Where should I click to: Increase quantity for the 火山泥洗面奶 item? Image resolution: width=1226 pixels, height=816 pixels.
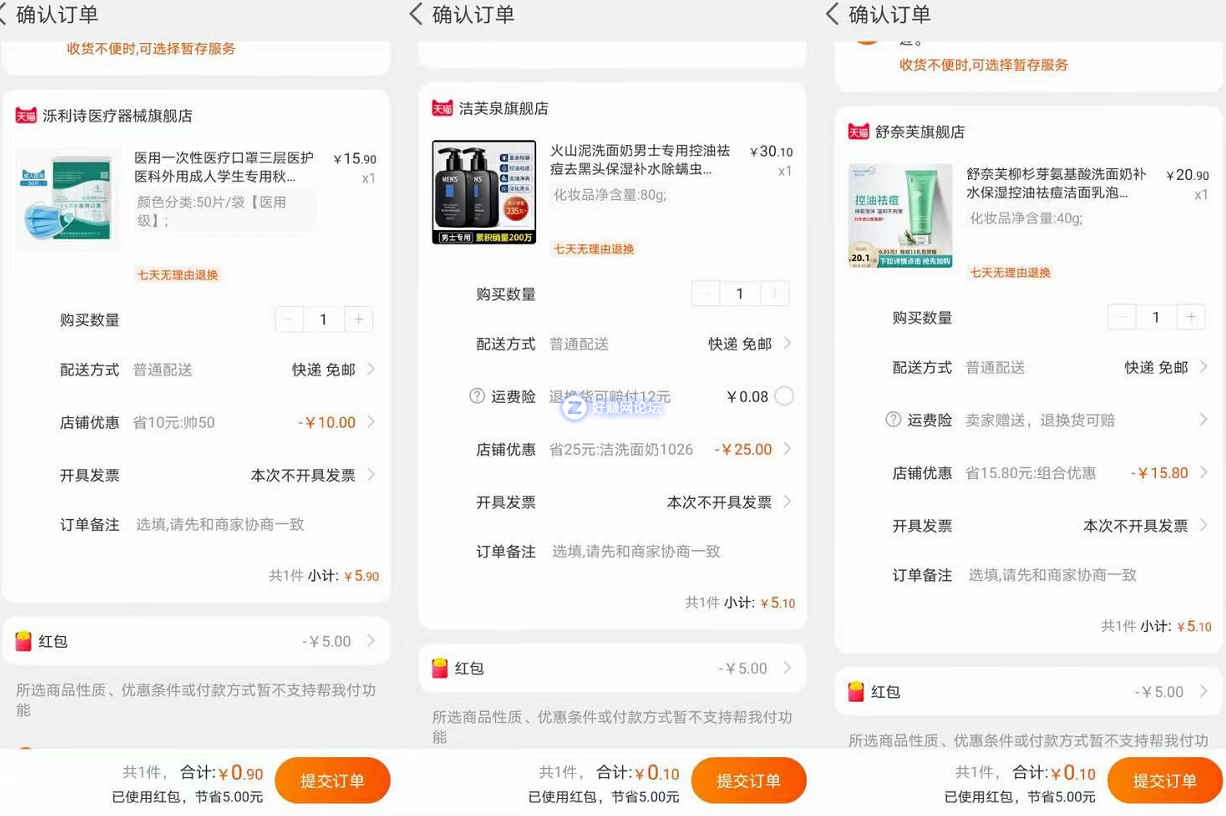click(774, 294)
